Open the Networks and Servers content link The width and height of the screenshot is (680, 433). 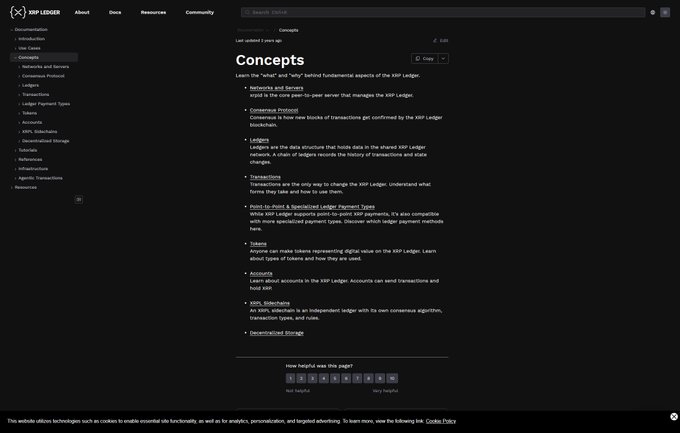276,88
